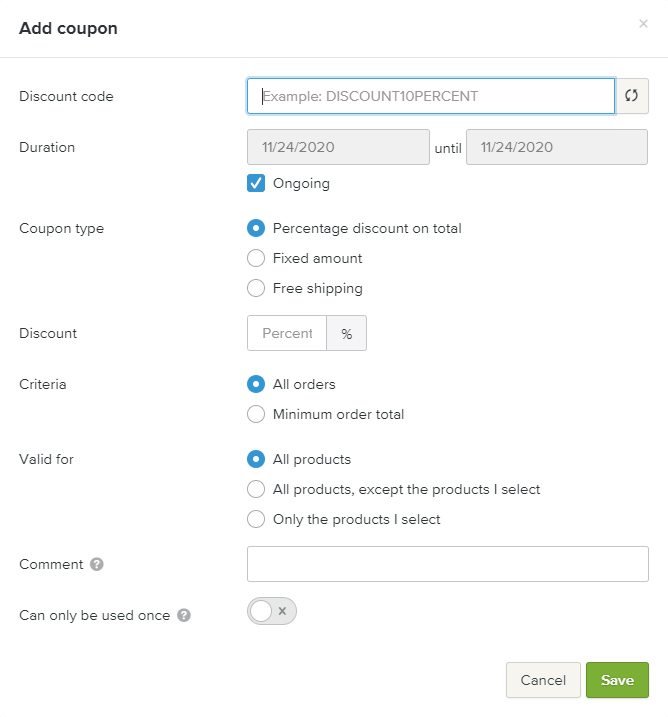Click the duration start date field
This screenshot has width=668, height=717.
tap(338, 147)
